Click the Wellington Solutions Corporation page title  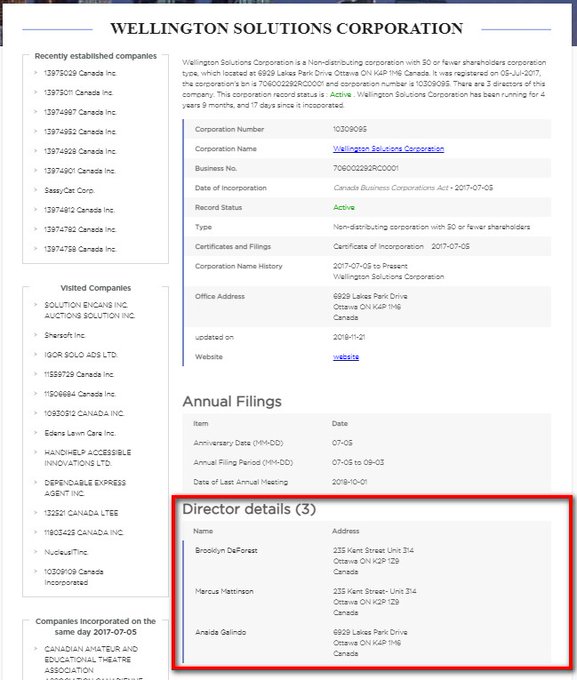tap(287, 29)
